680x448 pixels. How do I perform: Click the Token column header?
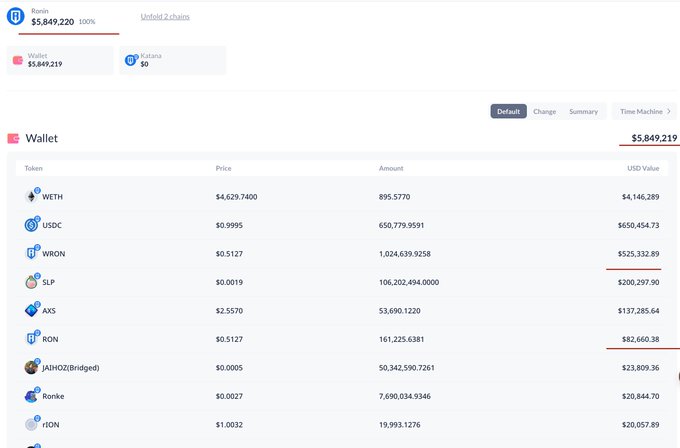coord(34,168)
